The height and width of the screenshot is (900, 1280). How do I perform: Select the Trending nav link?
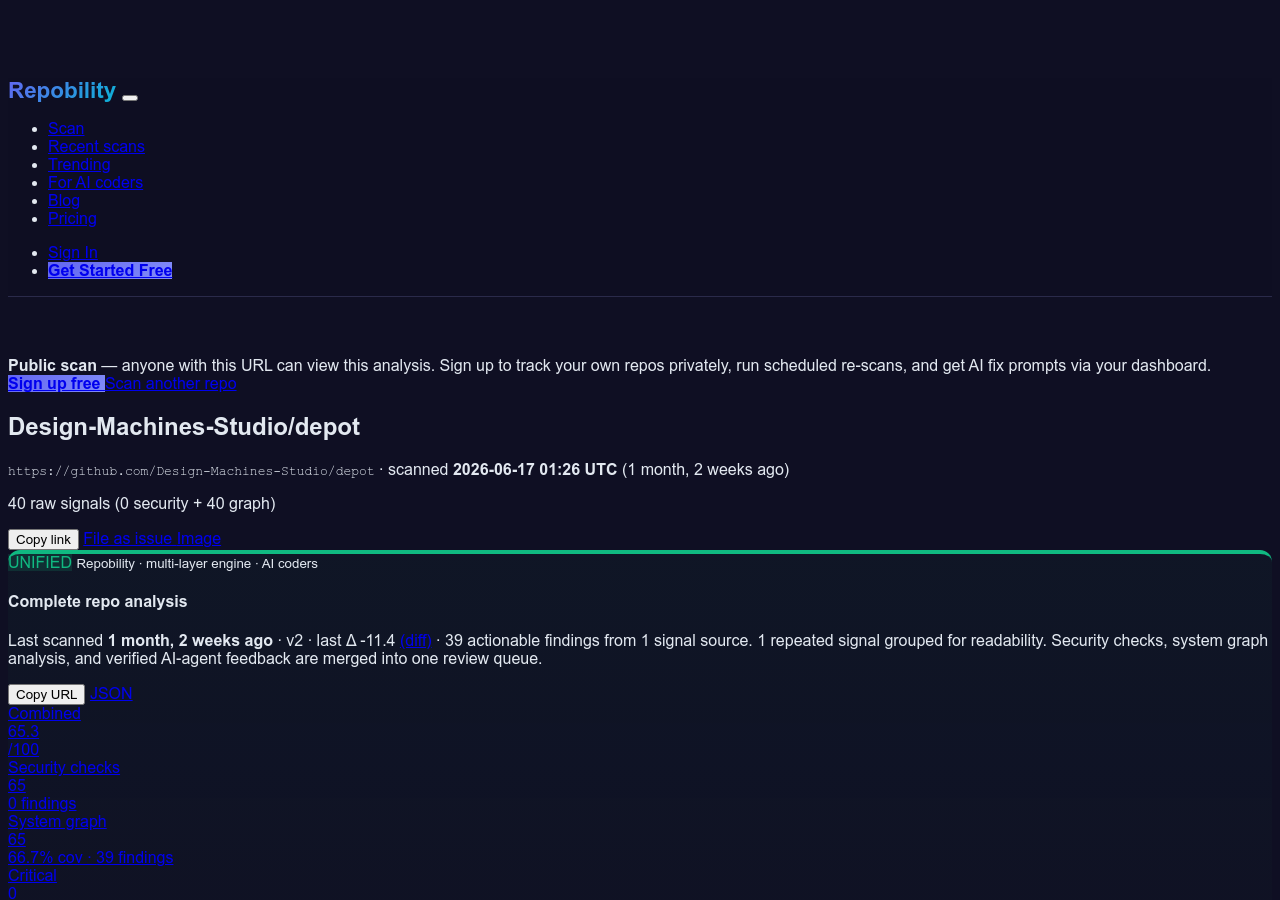(x=79, y=164)
